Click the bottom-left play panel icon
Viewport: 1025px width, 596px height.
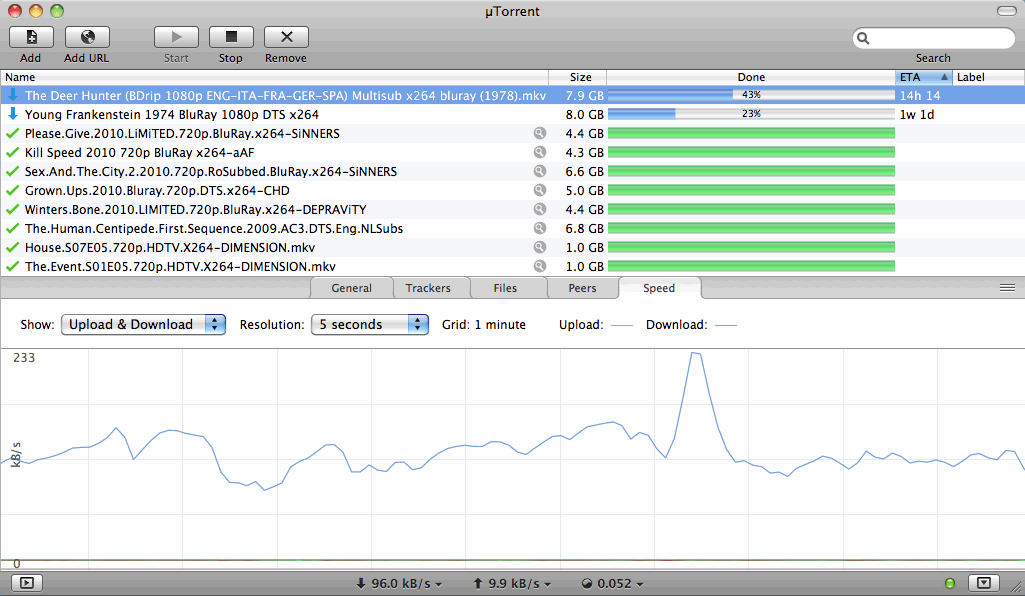coord(27,583)
